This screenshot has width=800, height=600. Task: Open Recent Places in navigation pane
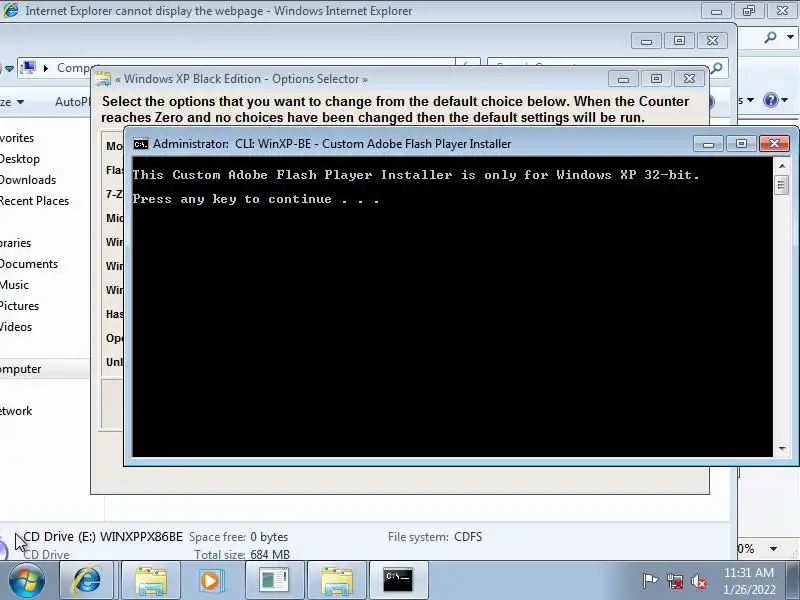pos(34,201)
